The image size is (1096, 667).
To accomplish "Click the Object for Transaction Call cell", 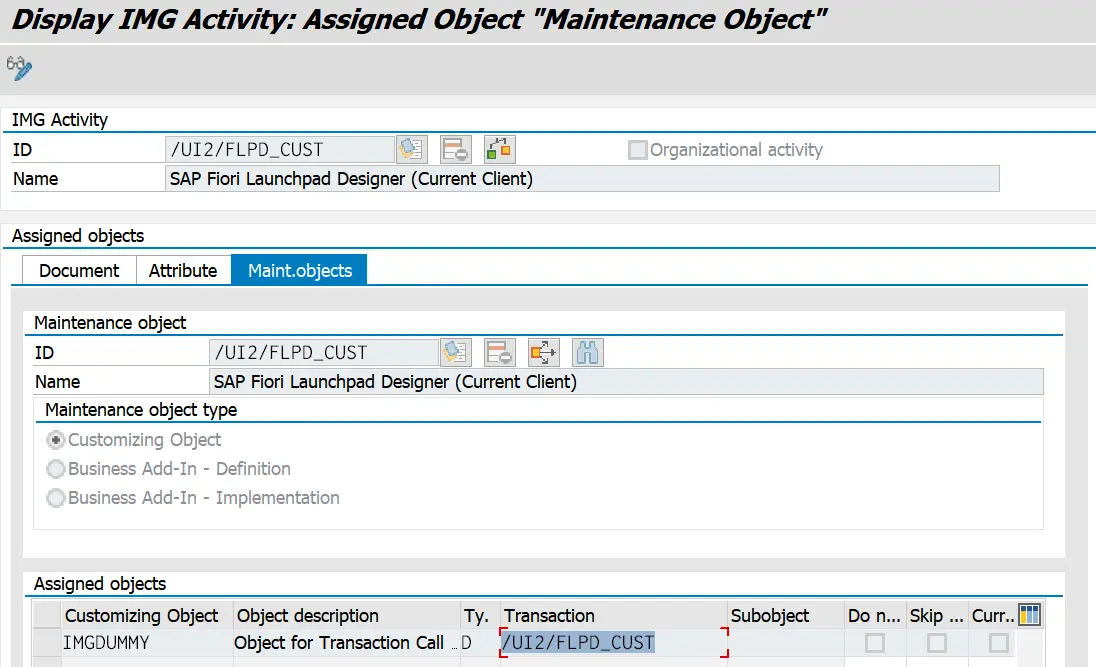I will [346, 643].
